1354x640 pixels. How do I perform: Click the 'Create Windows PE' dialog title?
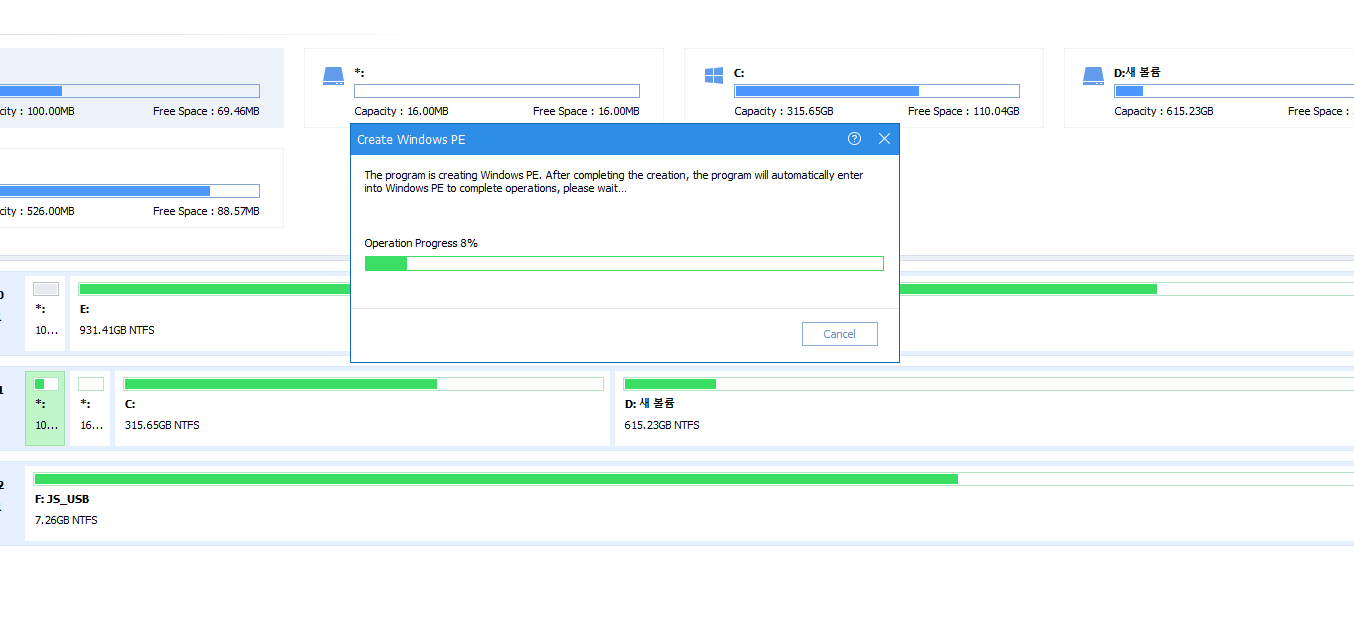411,139
